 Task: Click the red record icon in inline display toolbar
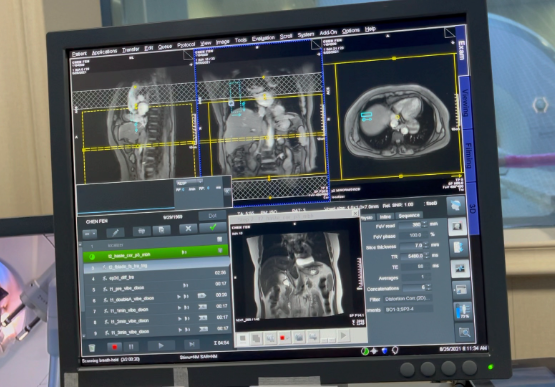(283, 338)
